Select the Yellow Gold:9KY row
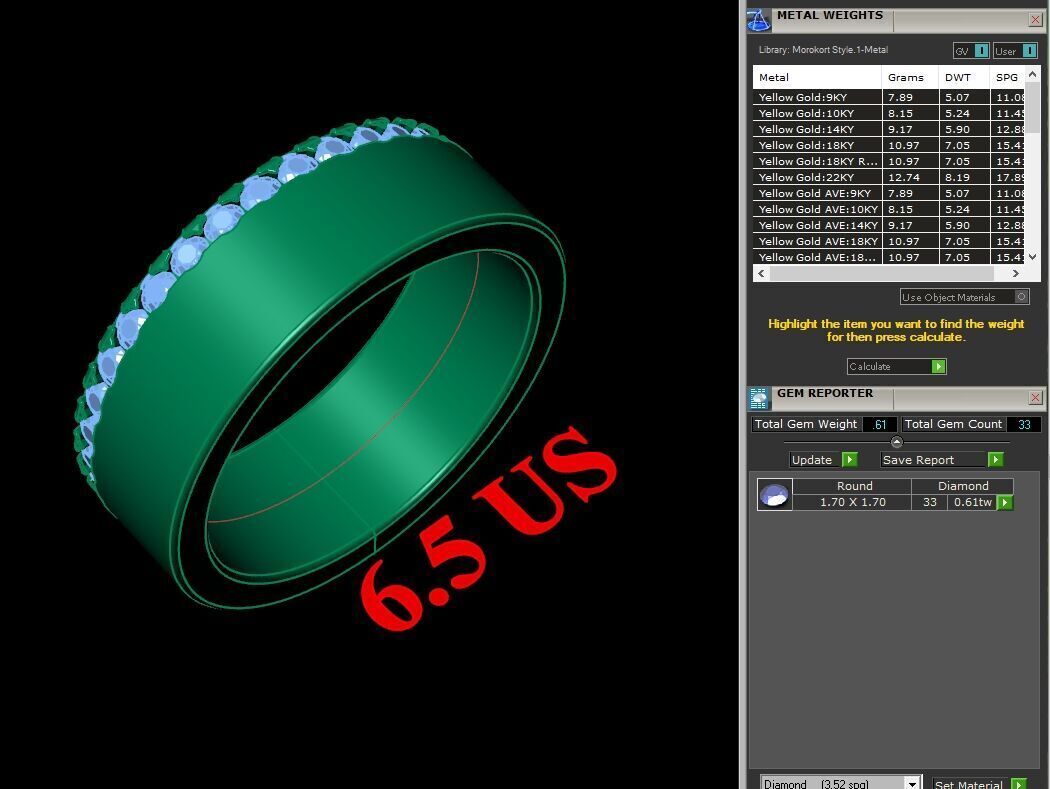 click(889, 97)
